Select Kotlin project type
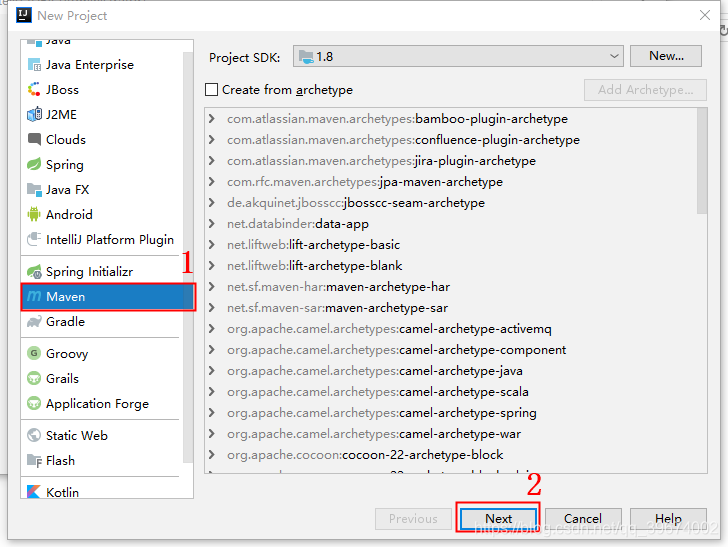Viewport: 728px width, 547px height. click(102, 490)
